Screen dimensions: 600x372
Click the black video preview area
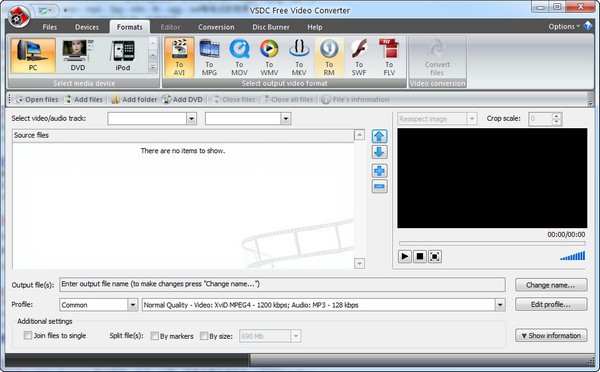pos(492,178)
